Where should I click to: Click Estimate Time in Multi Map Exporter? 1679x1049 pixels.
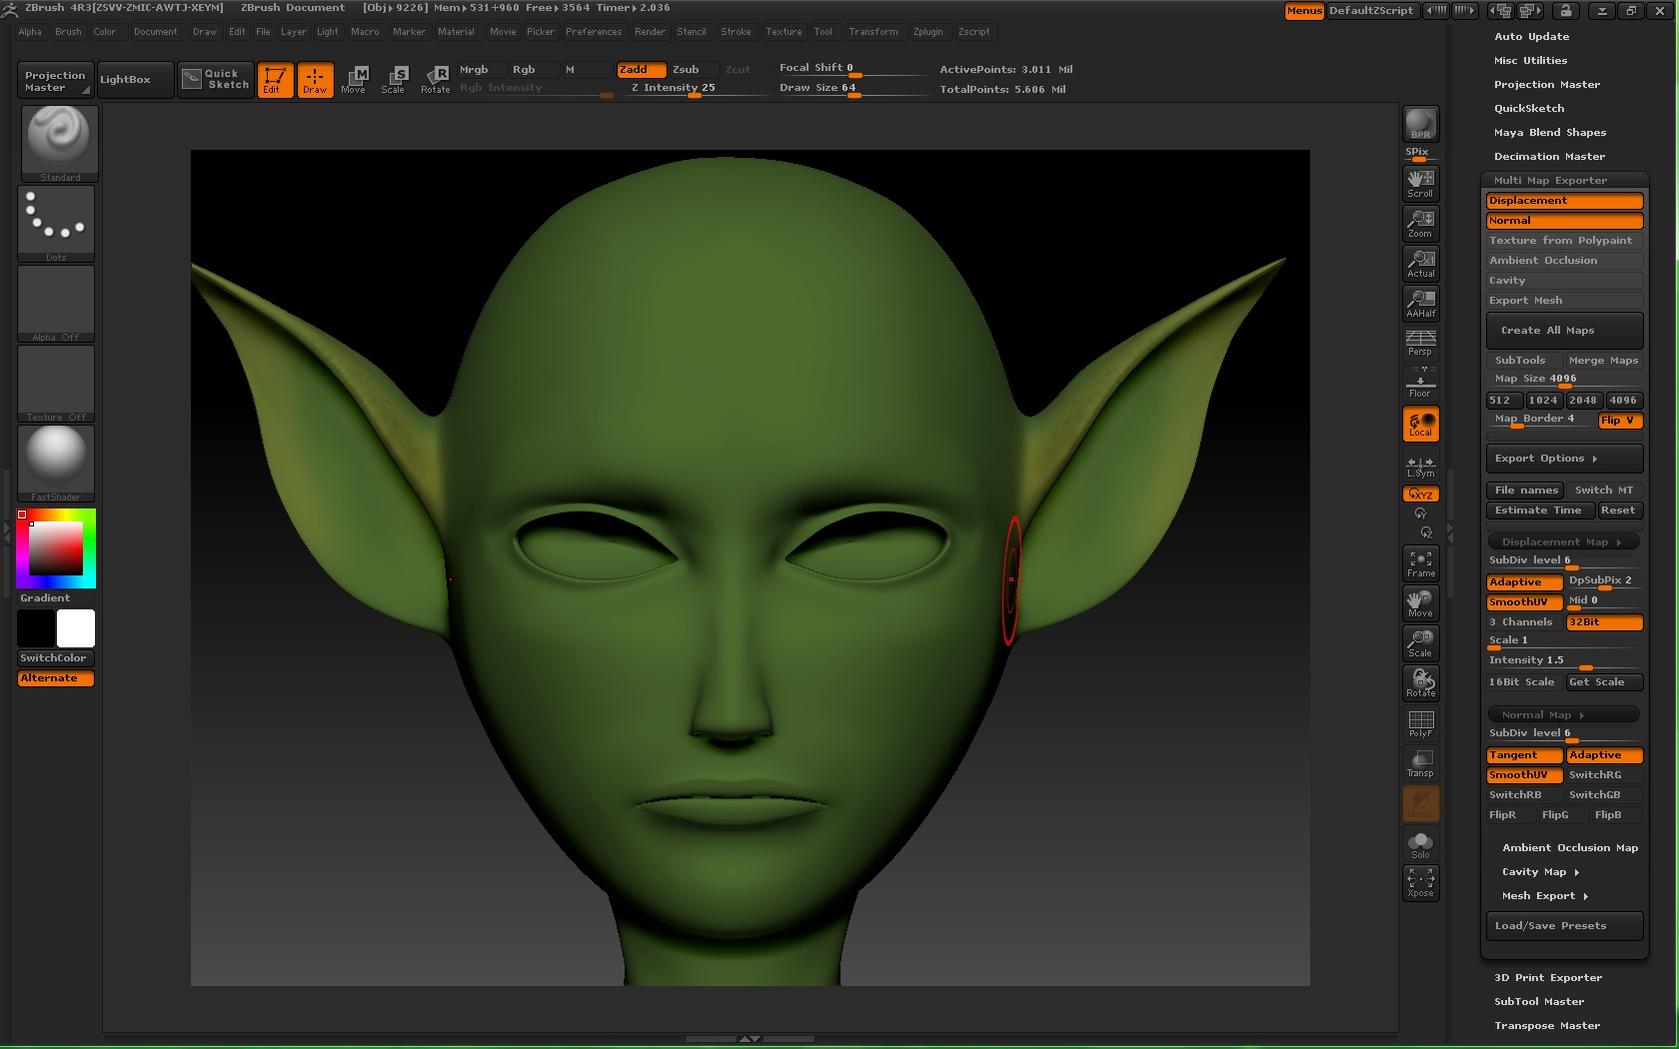[x=1538, y=510]
